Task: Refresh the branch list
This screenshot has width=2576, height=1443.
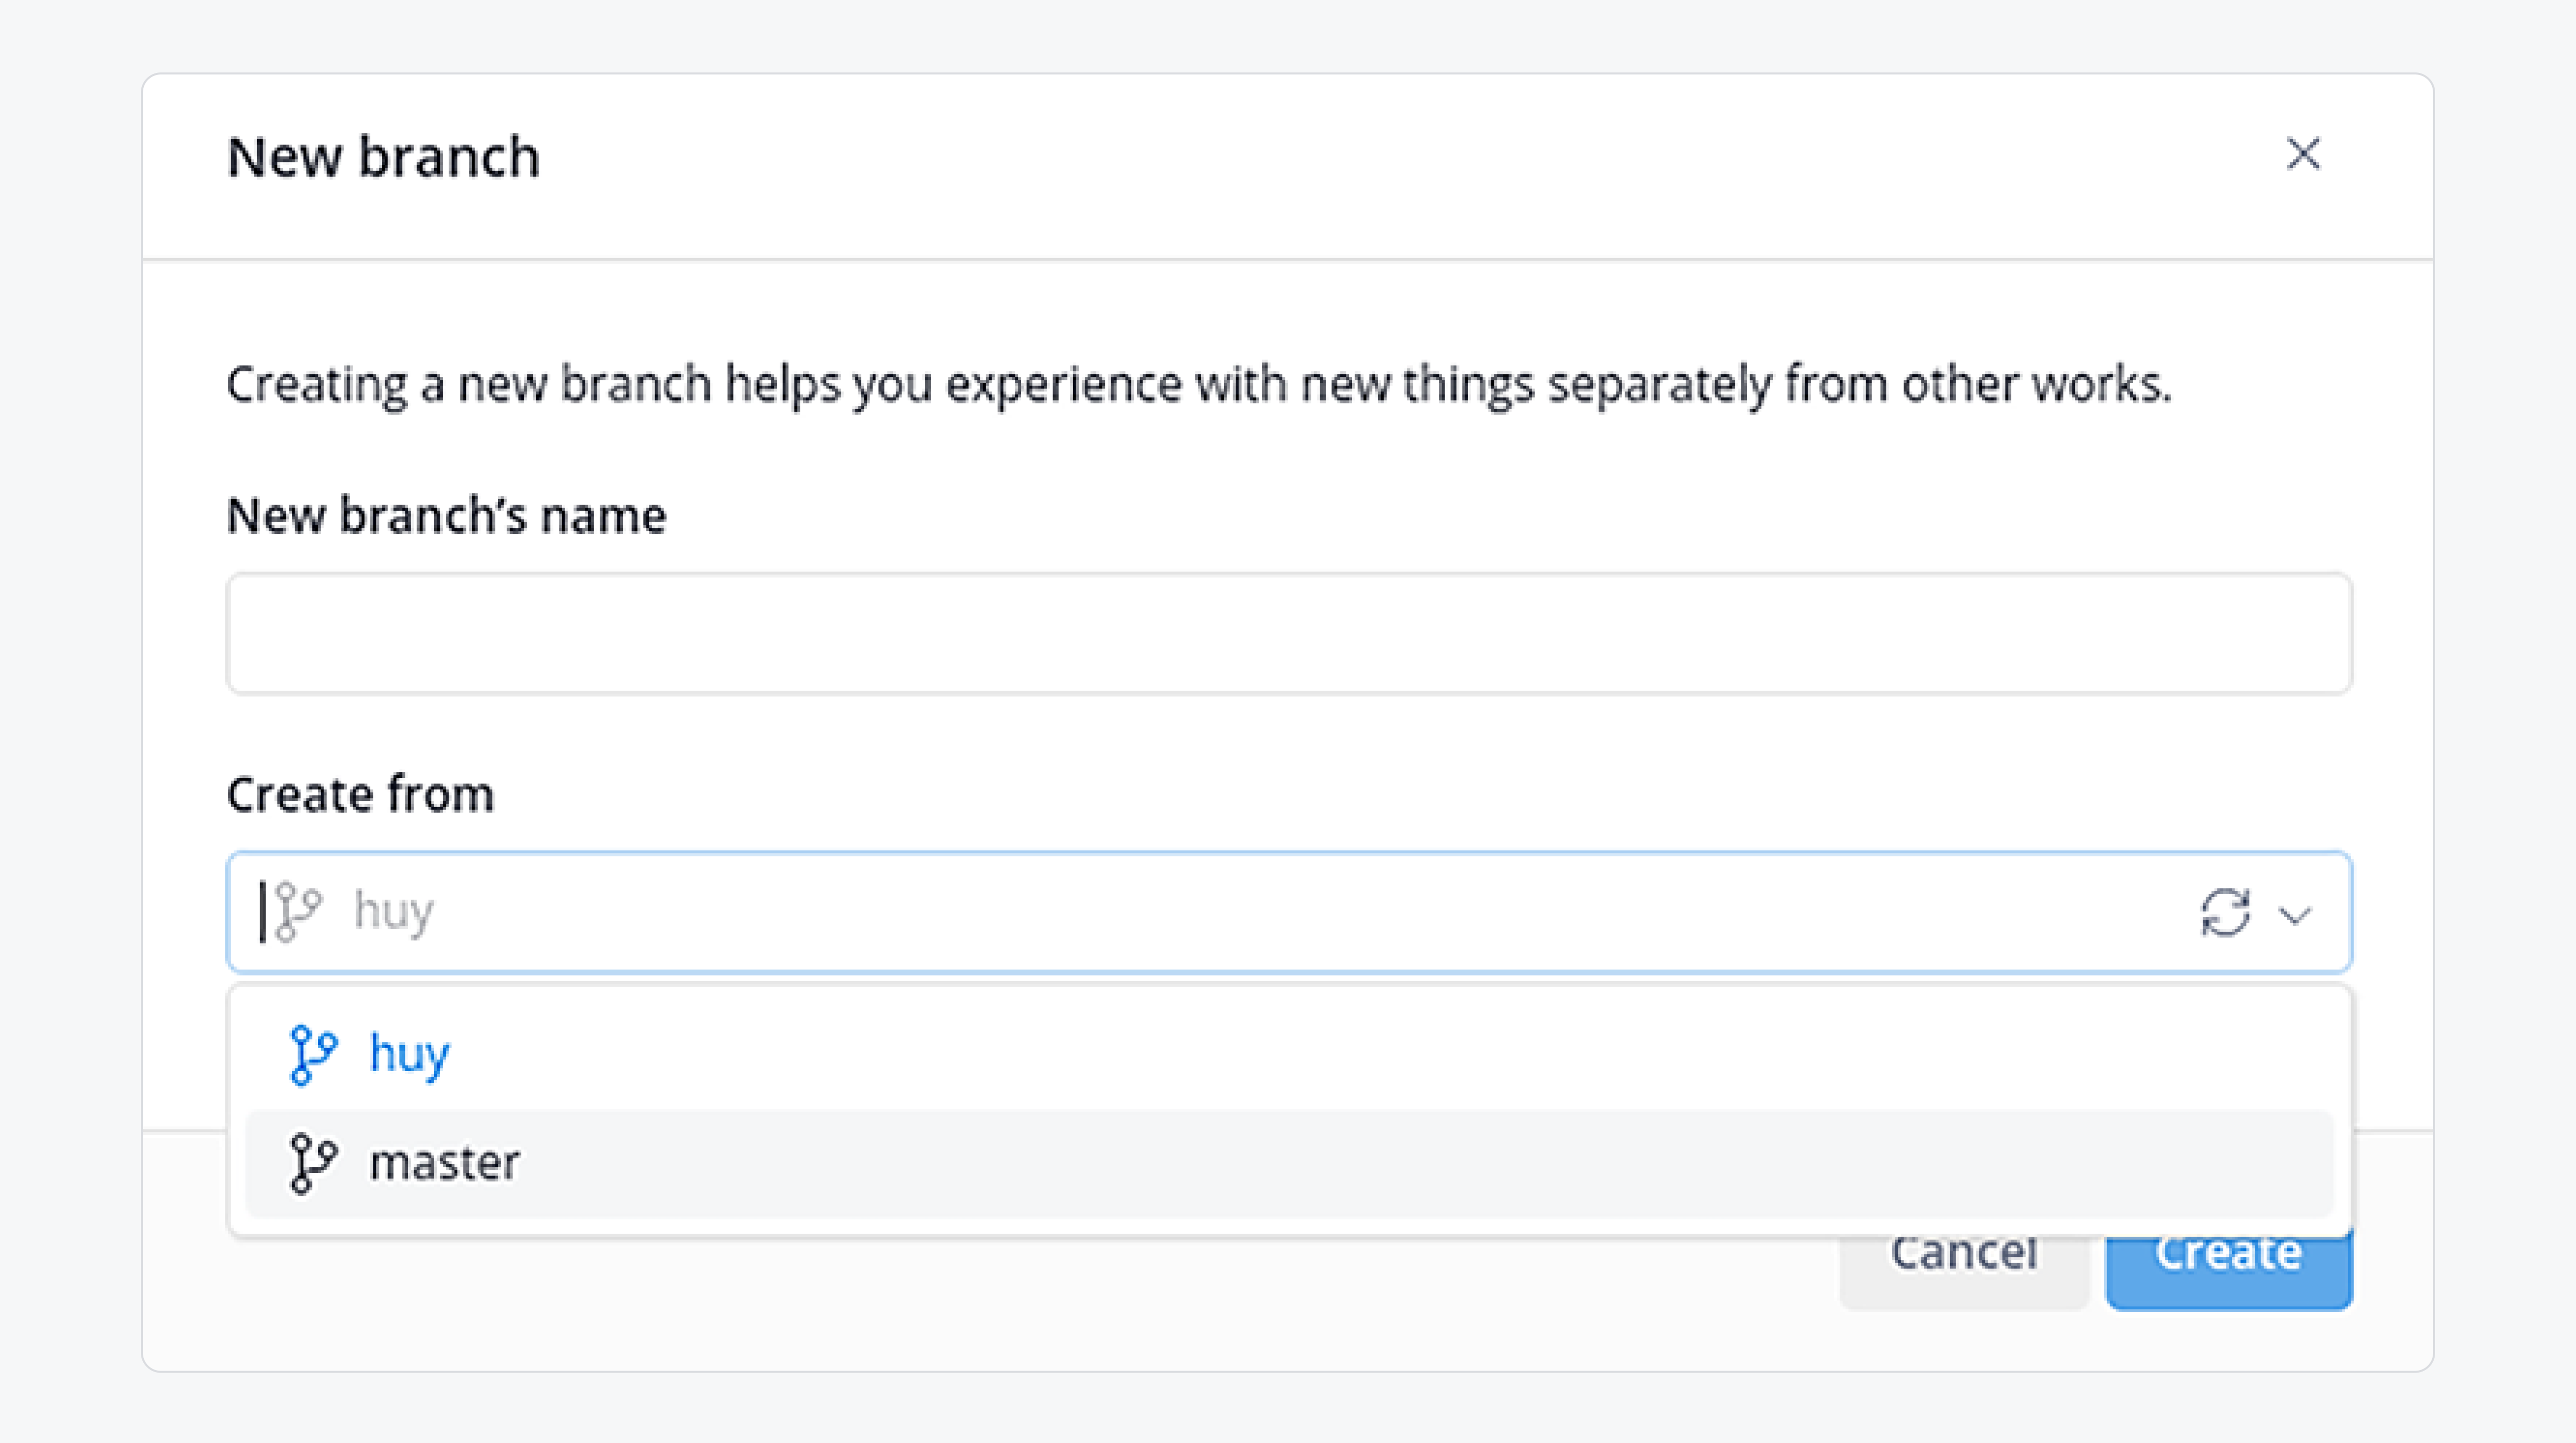Action: pyautogui.click(x=2225, y=912)
